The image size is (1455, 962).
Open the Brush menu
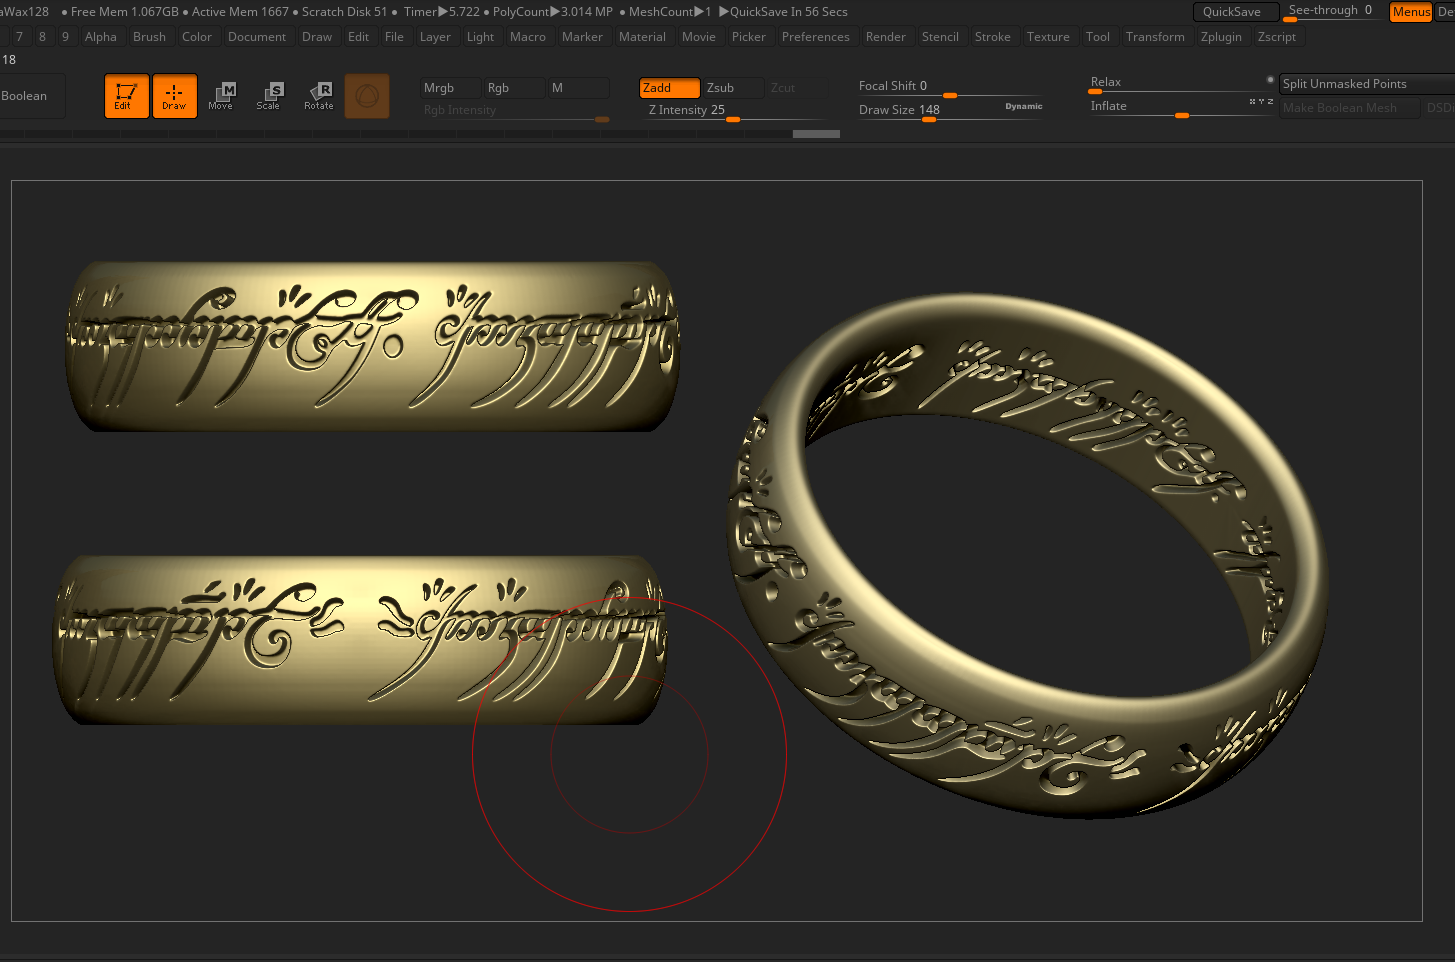(x=149, y=37)
